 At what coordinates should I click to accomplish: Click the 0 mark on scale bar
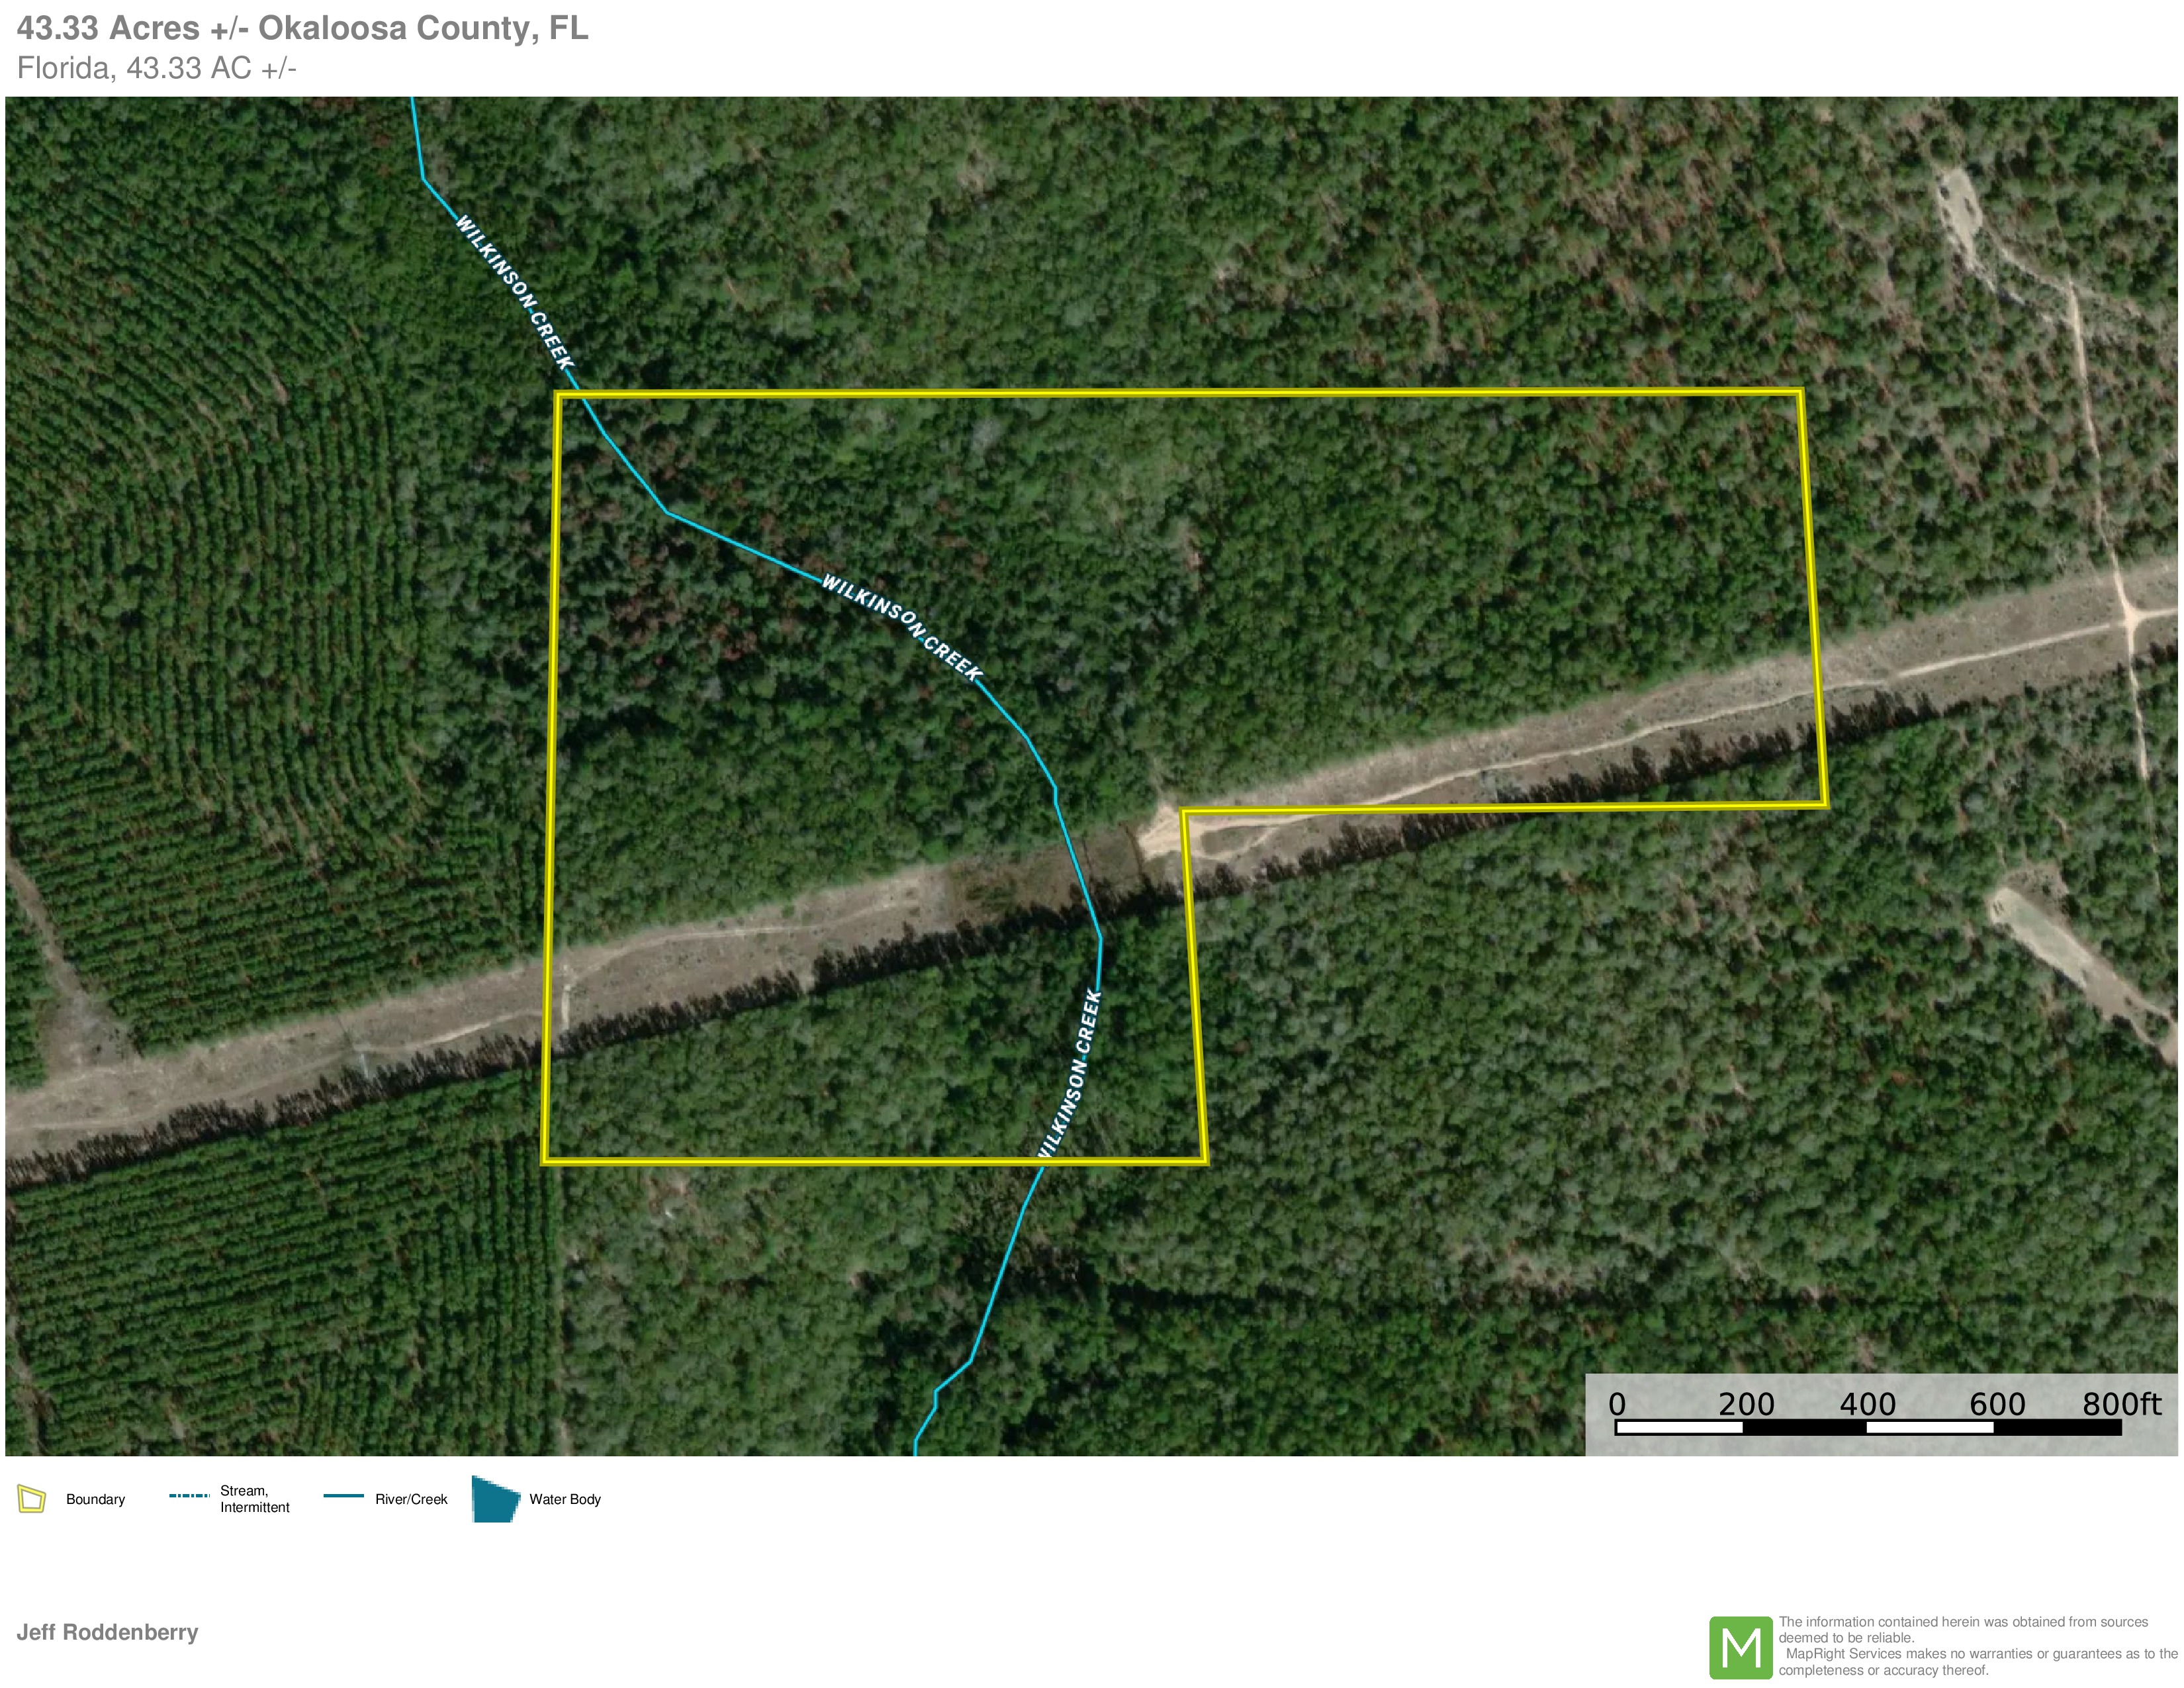click(x=1617, y=1404)
